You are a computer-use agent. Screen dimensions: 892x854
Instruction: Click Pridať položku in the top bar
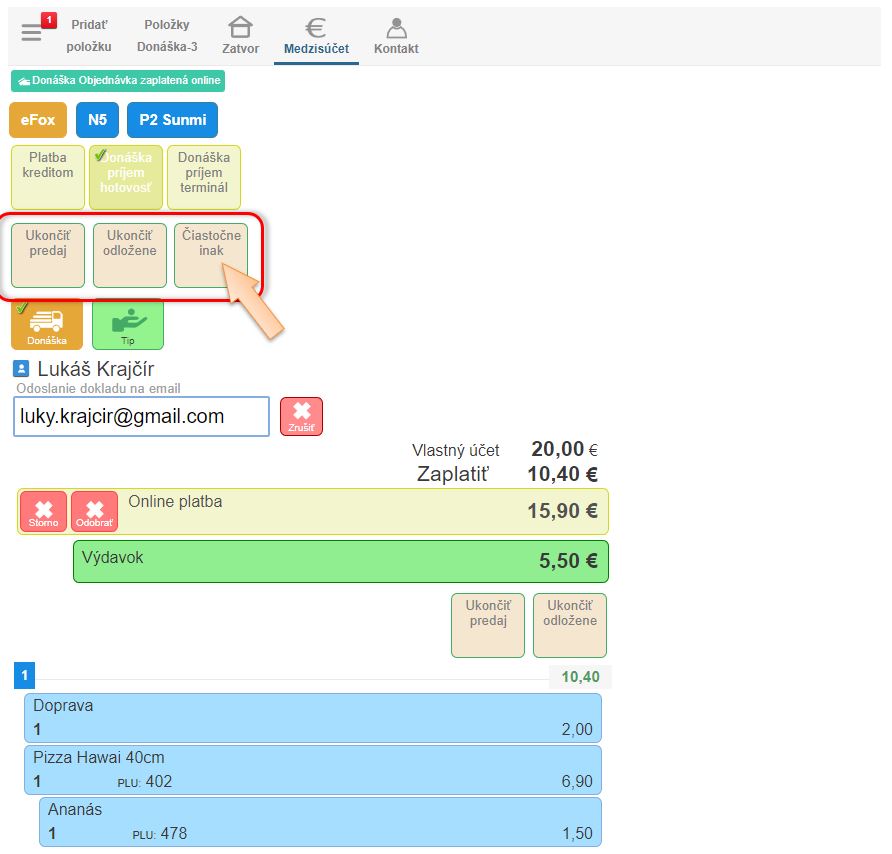(89, 35)
